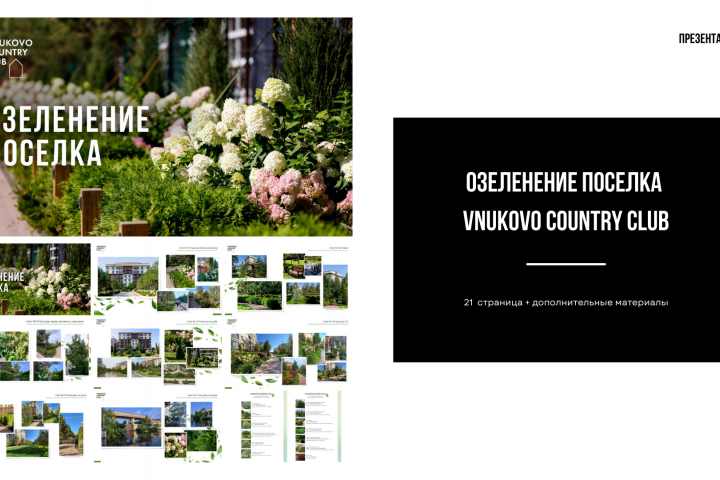Open slide thumbnail with pine tree photos
The height and width of the screenshot is (480, 720).
coord(44,353)
